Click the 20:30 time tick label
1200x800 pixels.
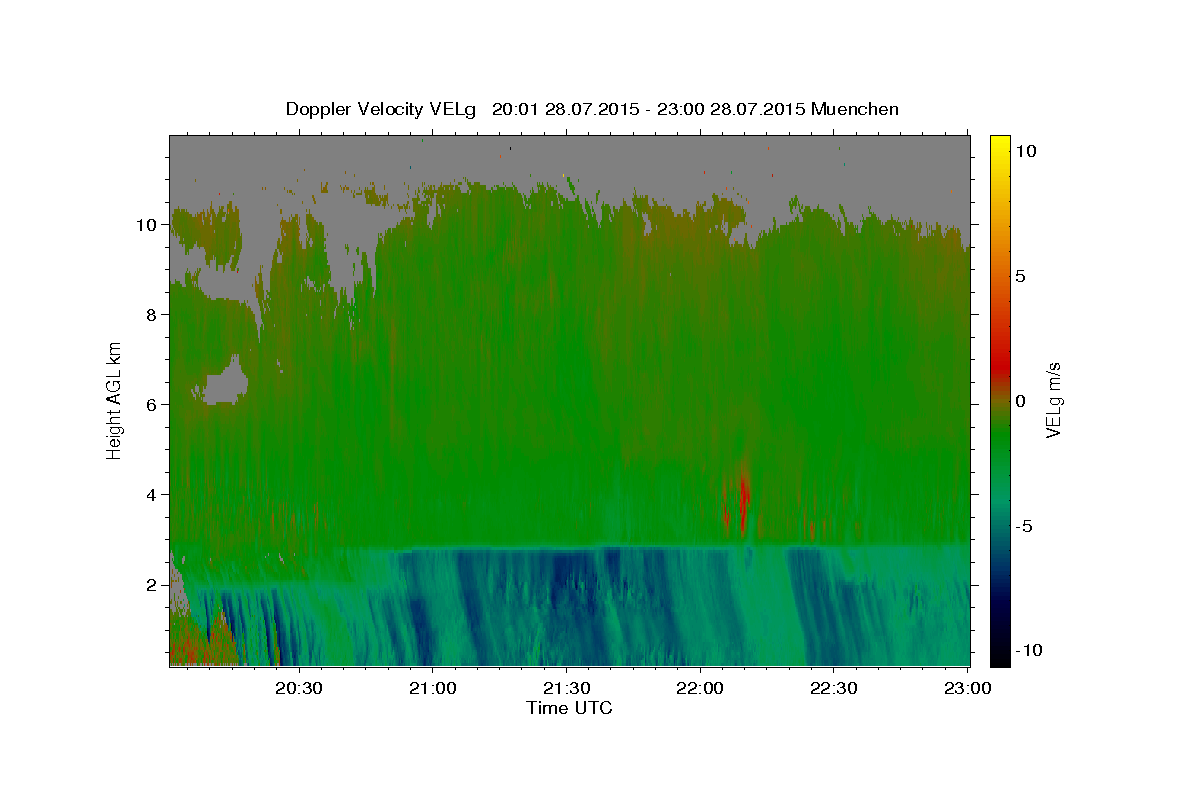click(x=299, y=688)
